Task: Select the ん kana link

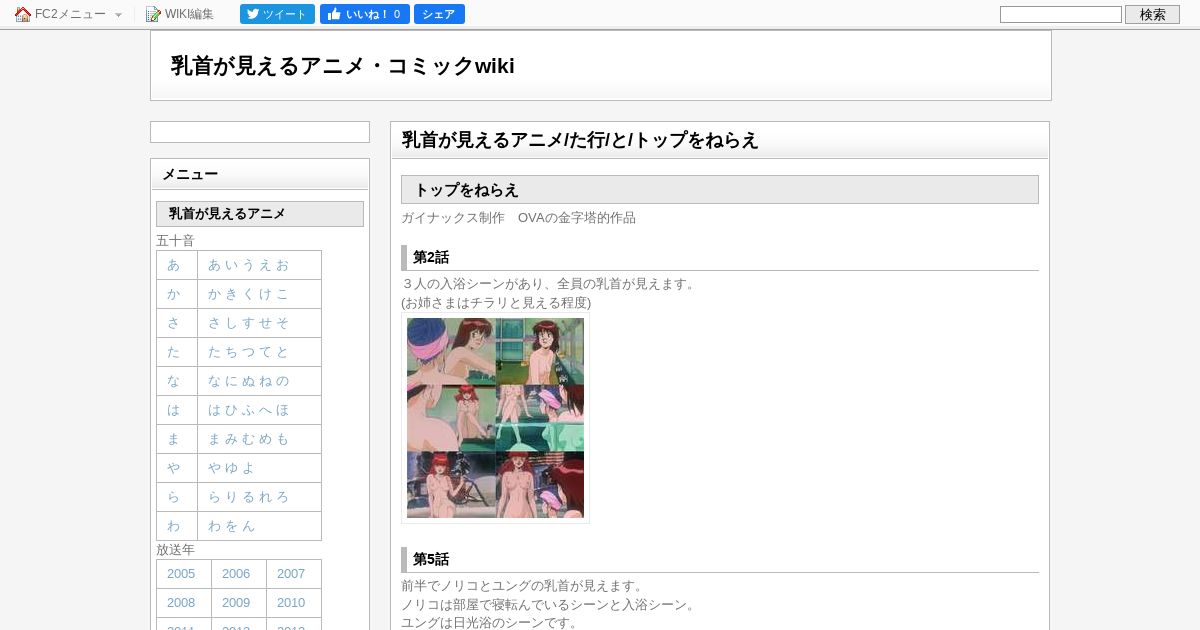Action: click(248, 526)
